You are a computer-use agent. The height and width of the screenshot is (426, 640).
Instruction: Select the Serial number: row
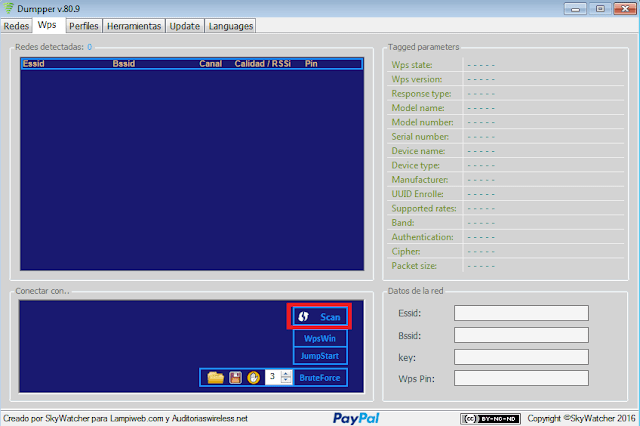pos(505,137)
